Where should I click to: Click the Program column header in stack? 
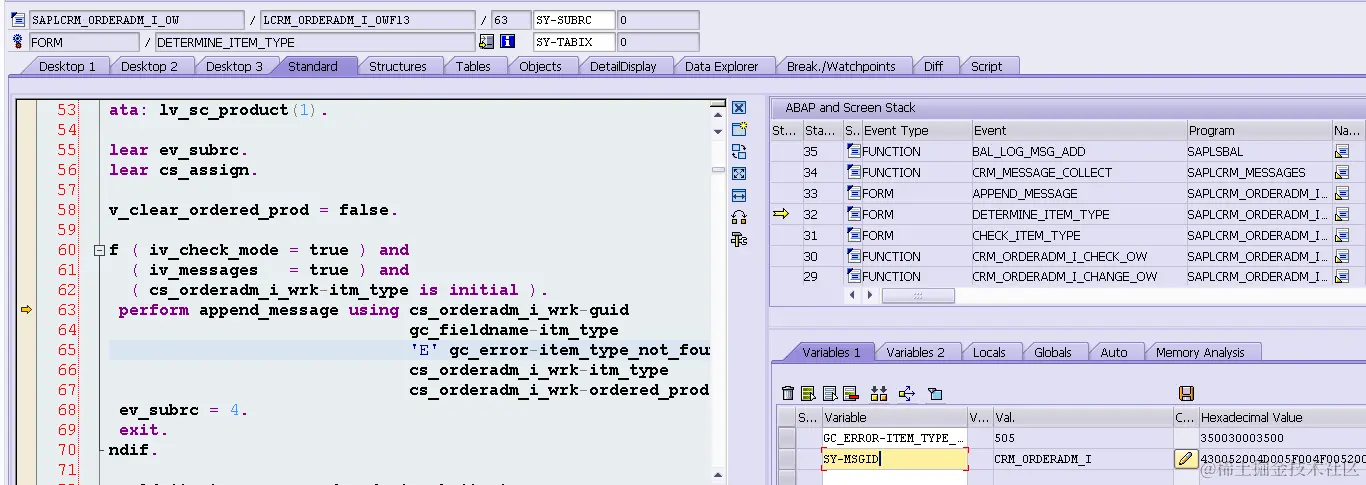[1258, 130]
